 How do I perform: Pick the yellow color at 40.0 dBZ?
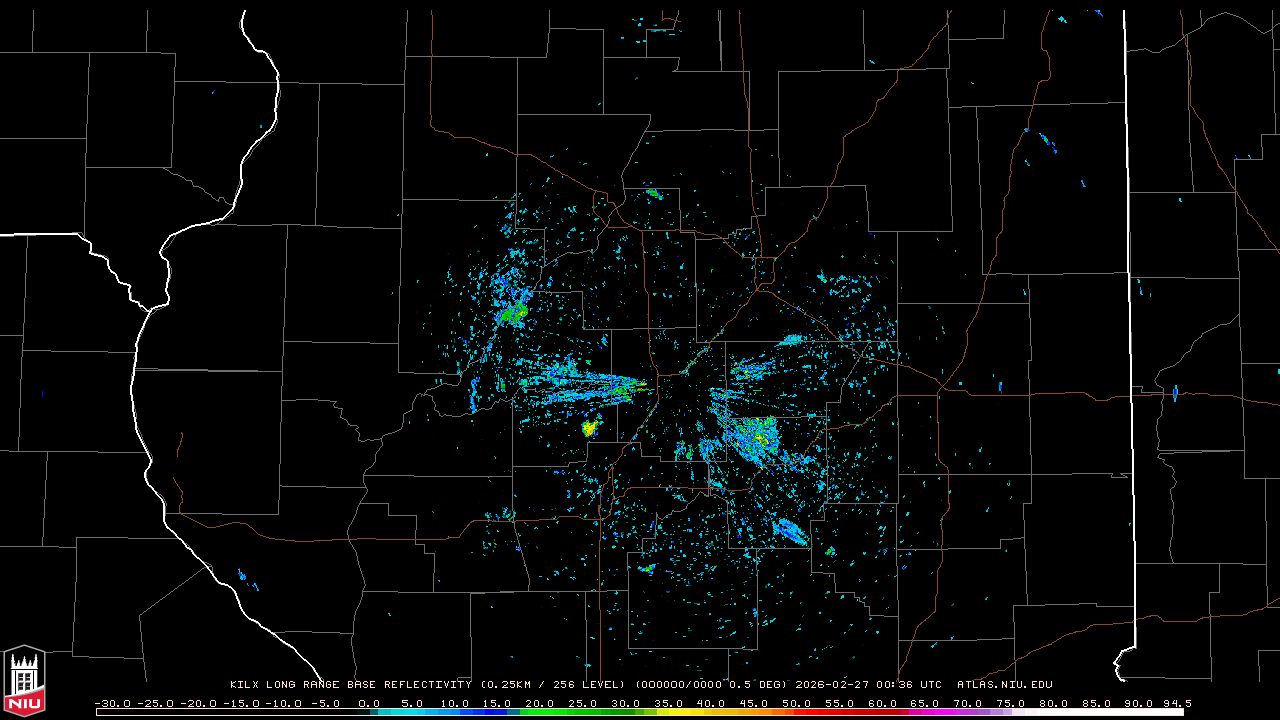(x=711, y=712)
